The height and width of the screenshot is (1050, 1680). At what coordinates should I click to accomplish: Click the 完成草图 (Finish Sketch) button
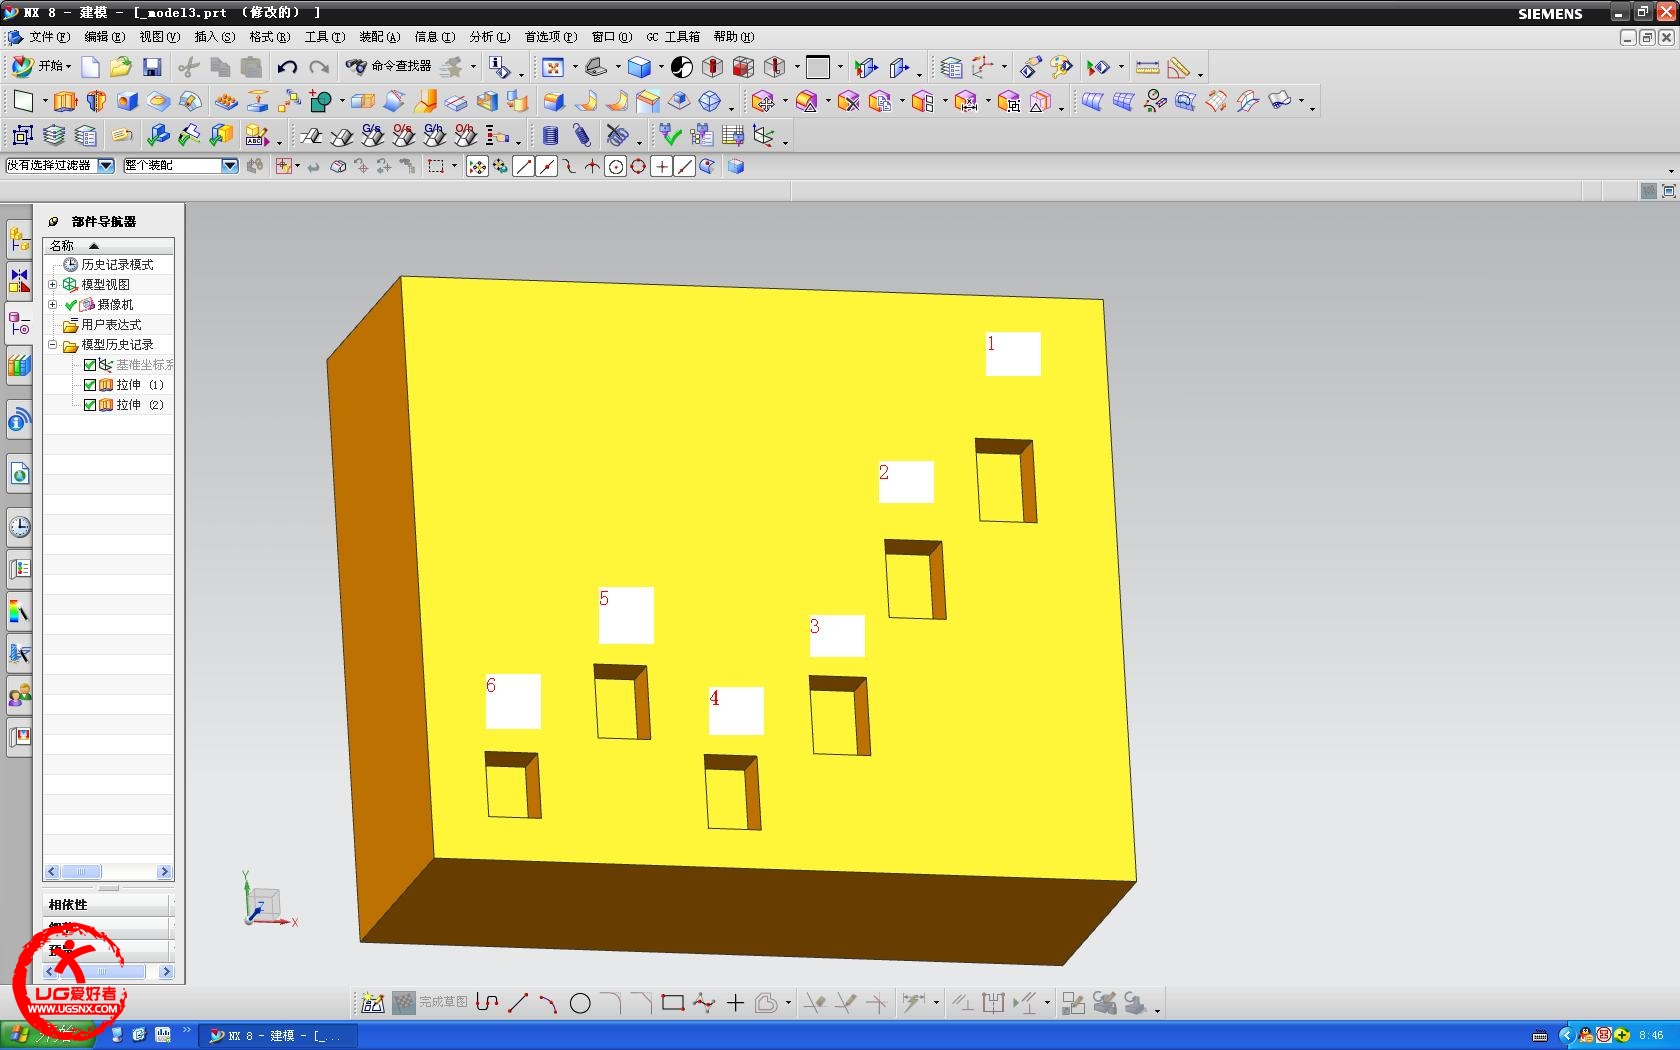[431, 1002]
